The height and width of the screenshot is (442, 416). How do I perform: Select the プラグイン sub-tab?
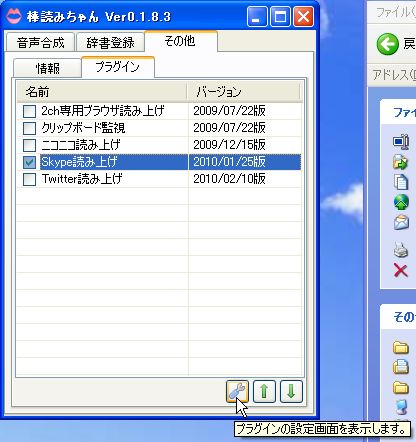(117, 67)
